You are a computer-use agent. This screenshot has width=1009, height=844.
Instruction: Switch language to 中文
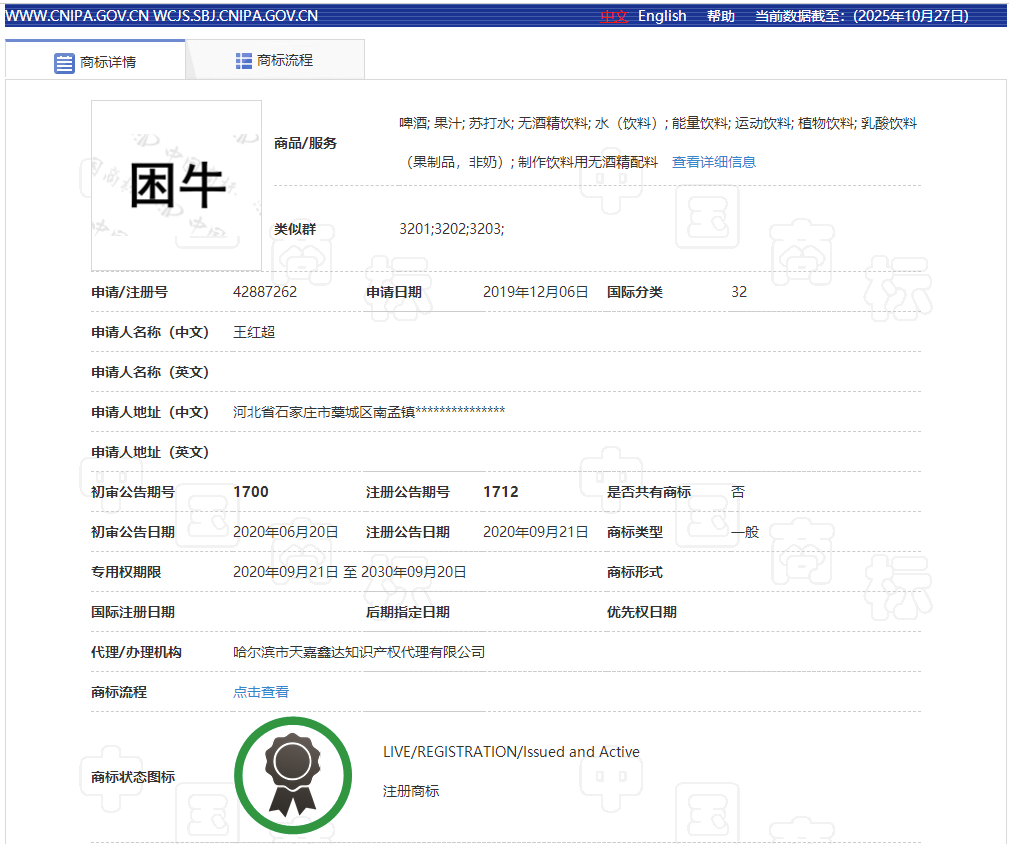[x=613, y=16]
